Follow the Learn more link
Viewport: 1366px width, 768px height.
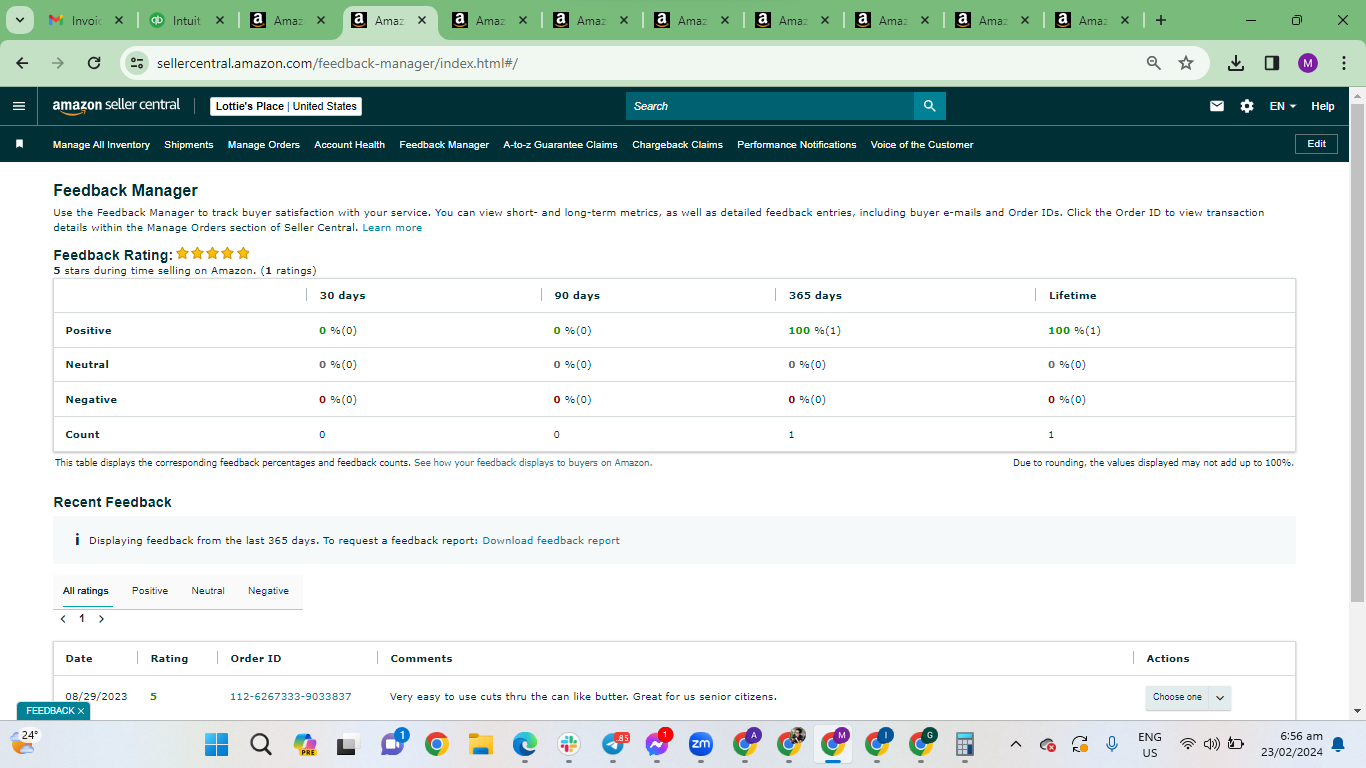[392, 228]
